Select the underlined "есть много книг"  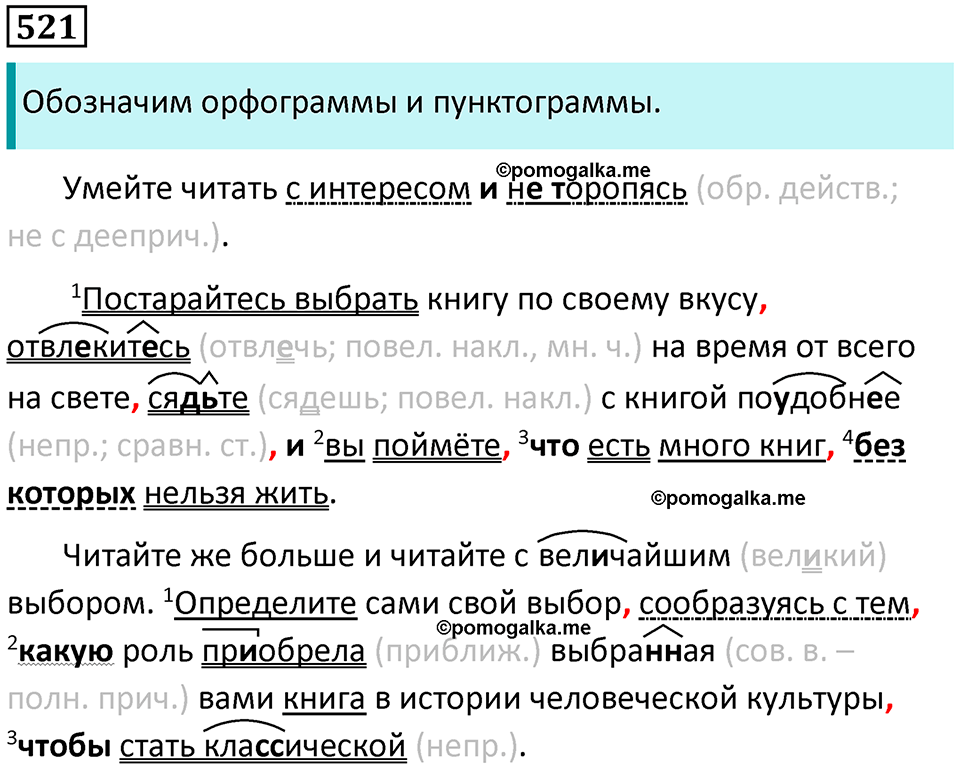click(707, 447)
